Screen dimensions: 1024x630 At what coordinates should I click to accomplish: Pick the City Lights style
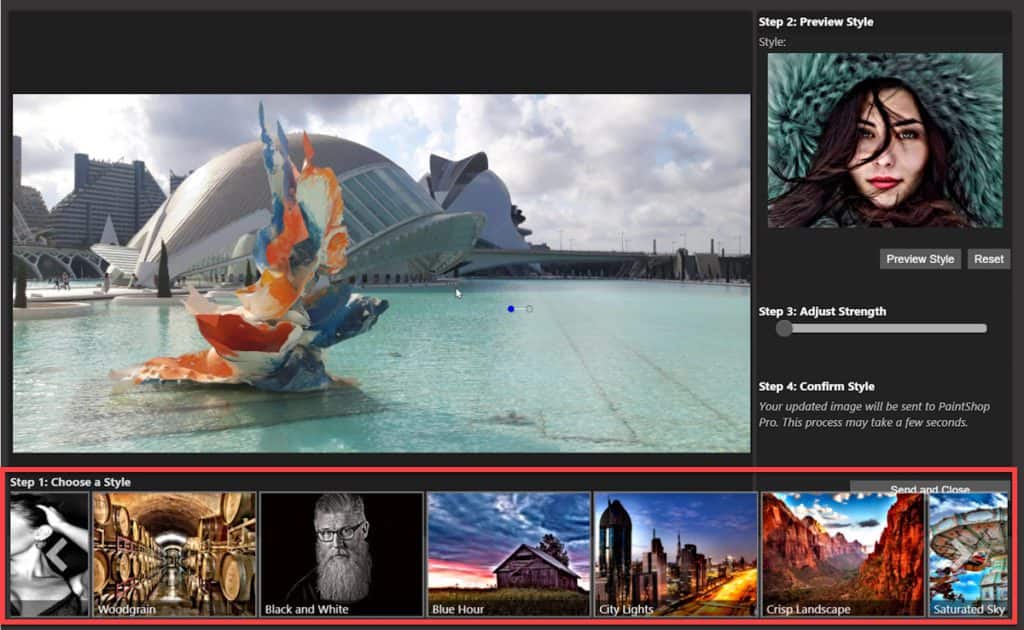click(675, 555)
